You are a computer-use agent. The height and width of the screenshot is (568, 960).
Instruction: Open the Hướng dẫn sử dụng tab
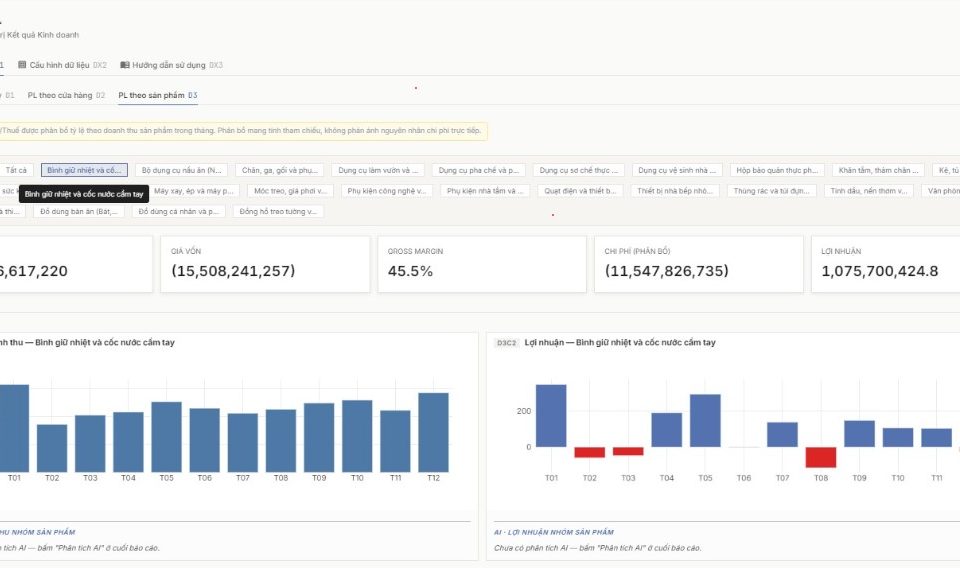pos(171,65)
